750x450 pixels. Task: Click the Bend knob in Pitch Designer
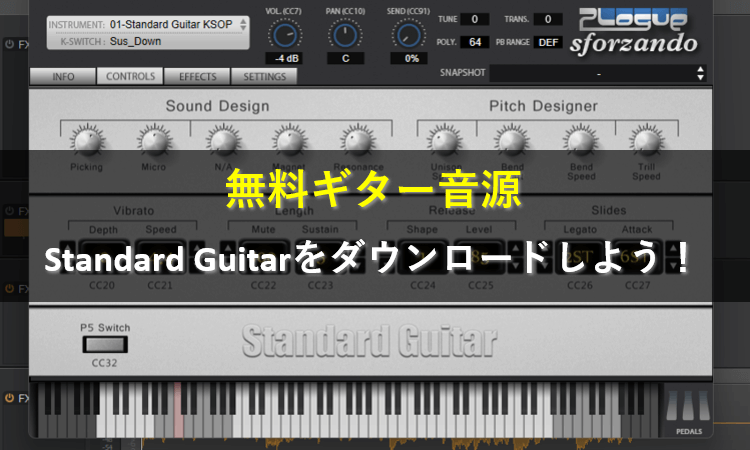point(510,145)
